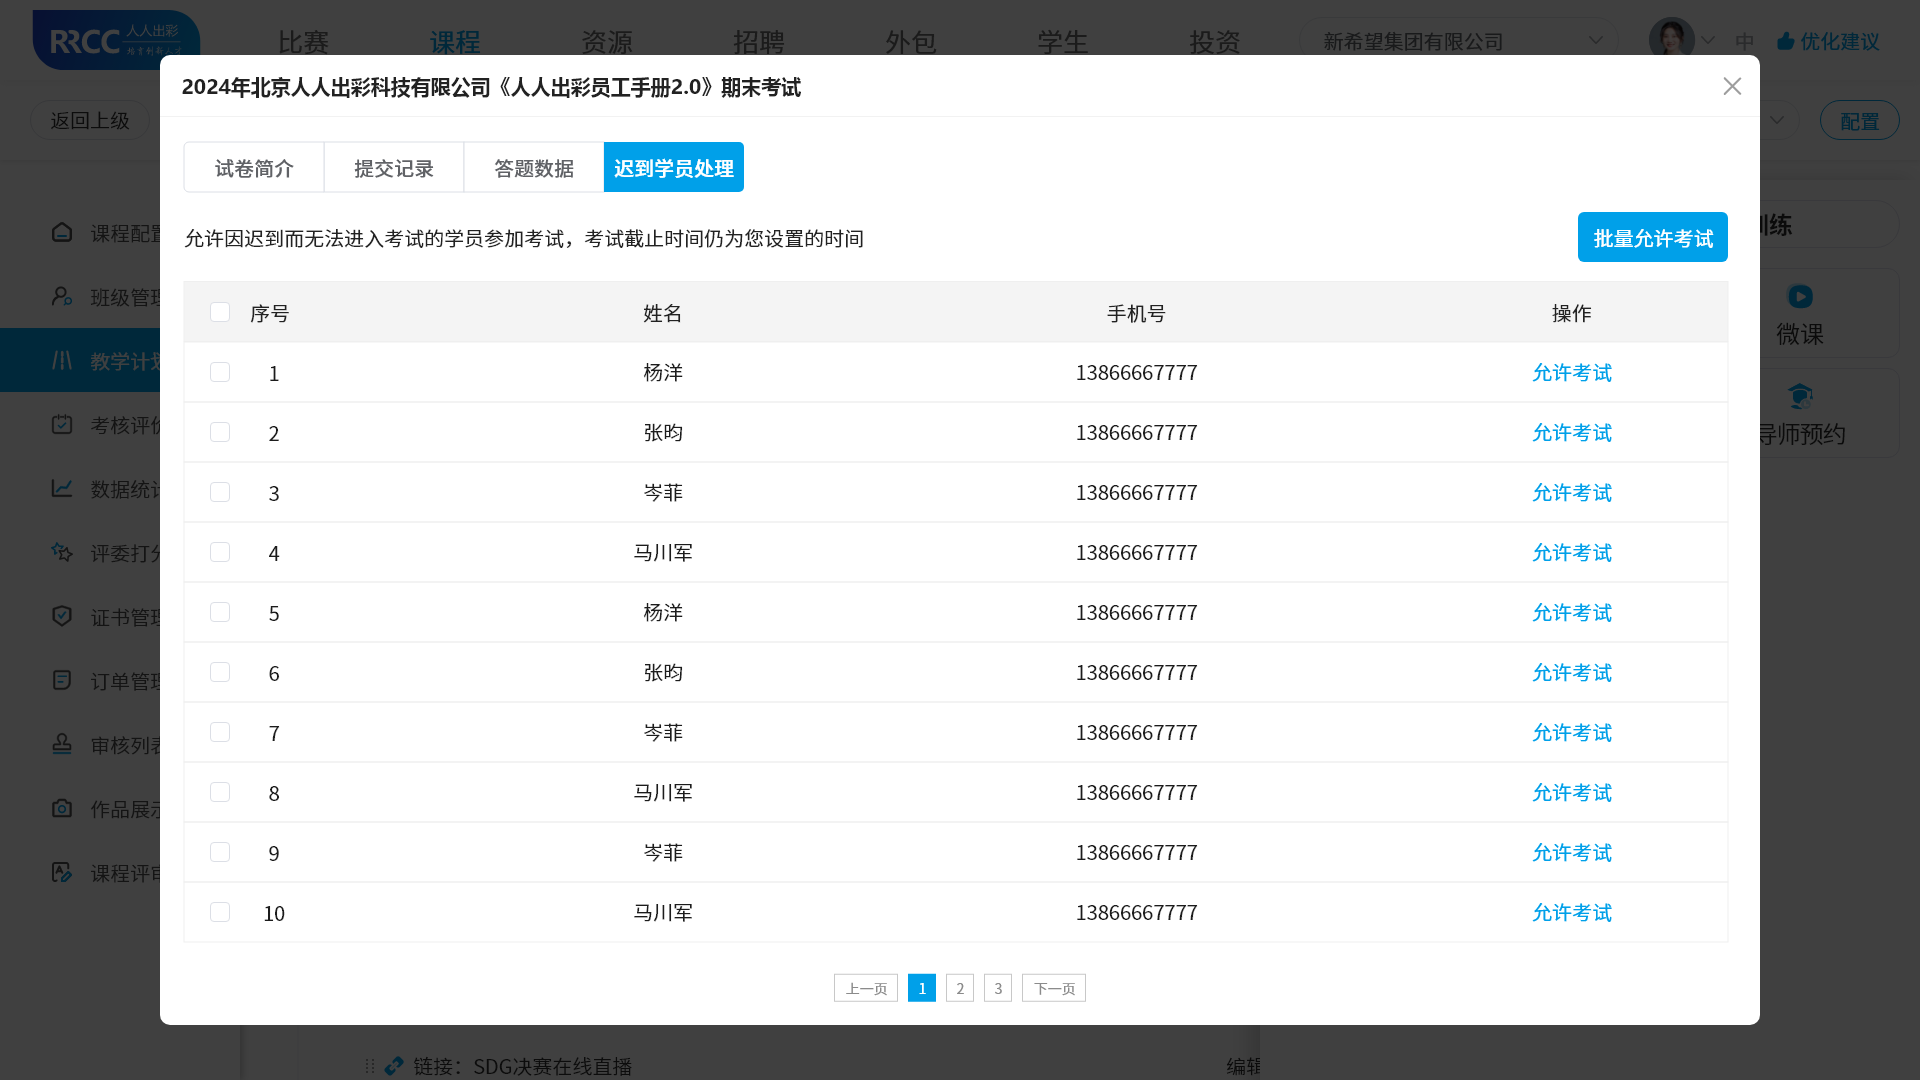Open the 学生 top menu
This screenshot has width=1920, height=1080.
(x=1063, y=42)
